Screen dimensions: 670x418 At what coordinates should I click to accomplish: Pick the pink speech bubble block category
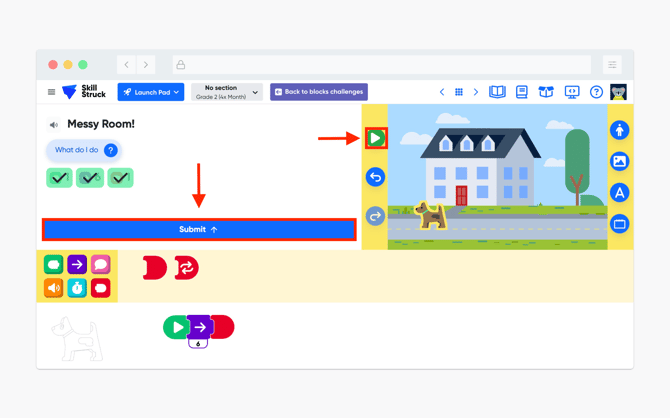100,265
